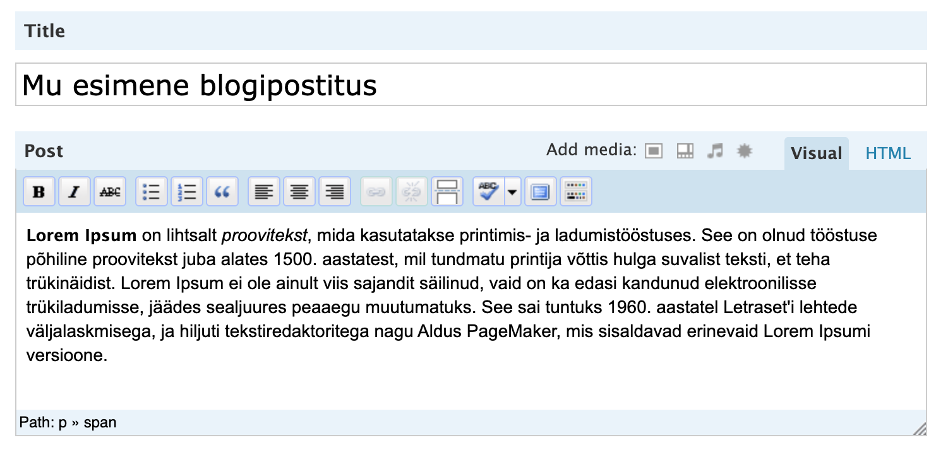Screen dimensions: 936x452
Task: Open spell checker language dropdown arrow
Action: tap(513, 192)
